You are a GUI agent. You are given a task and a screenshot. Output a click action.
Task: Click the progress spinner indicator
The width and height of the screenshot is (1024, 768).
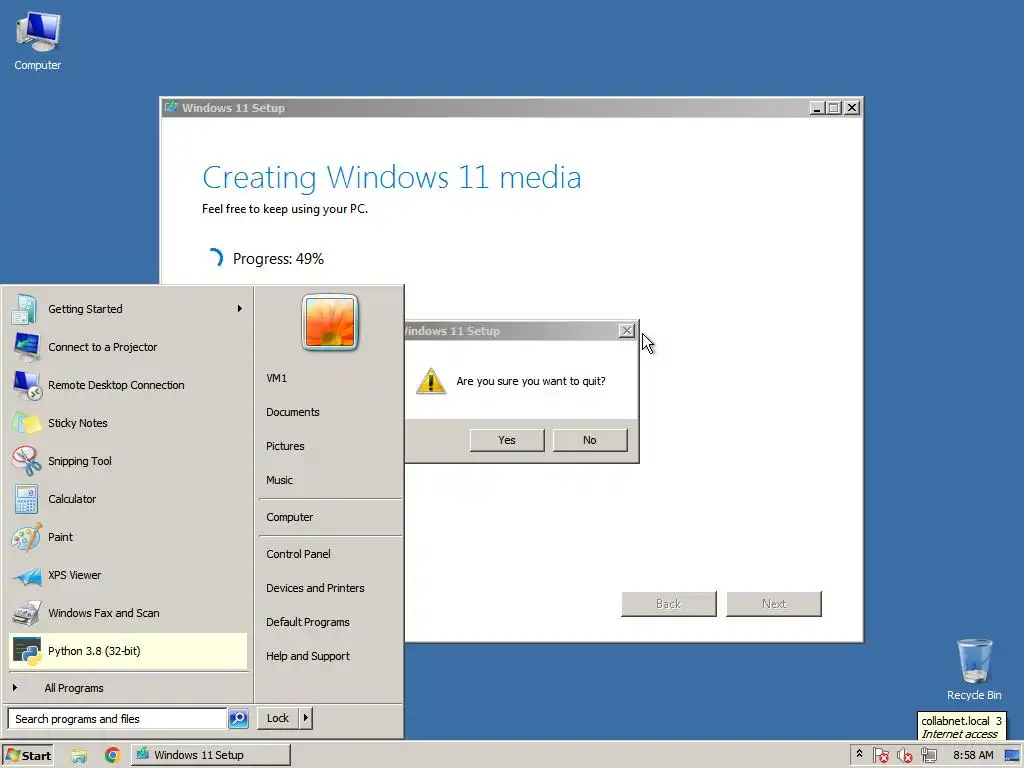pyautogui.click(x=215, y=259)
